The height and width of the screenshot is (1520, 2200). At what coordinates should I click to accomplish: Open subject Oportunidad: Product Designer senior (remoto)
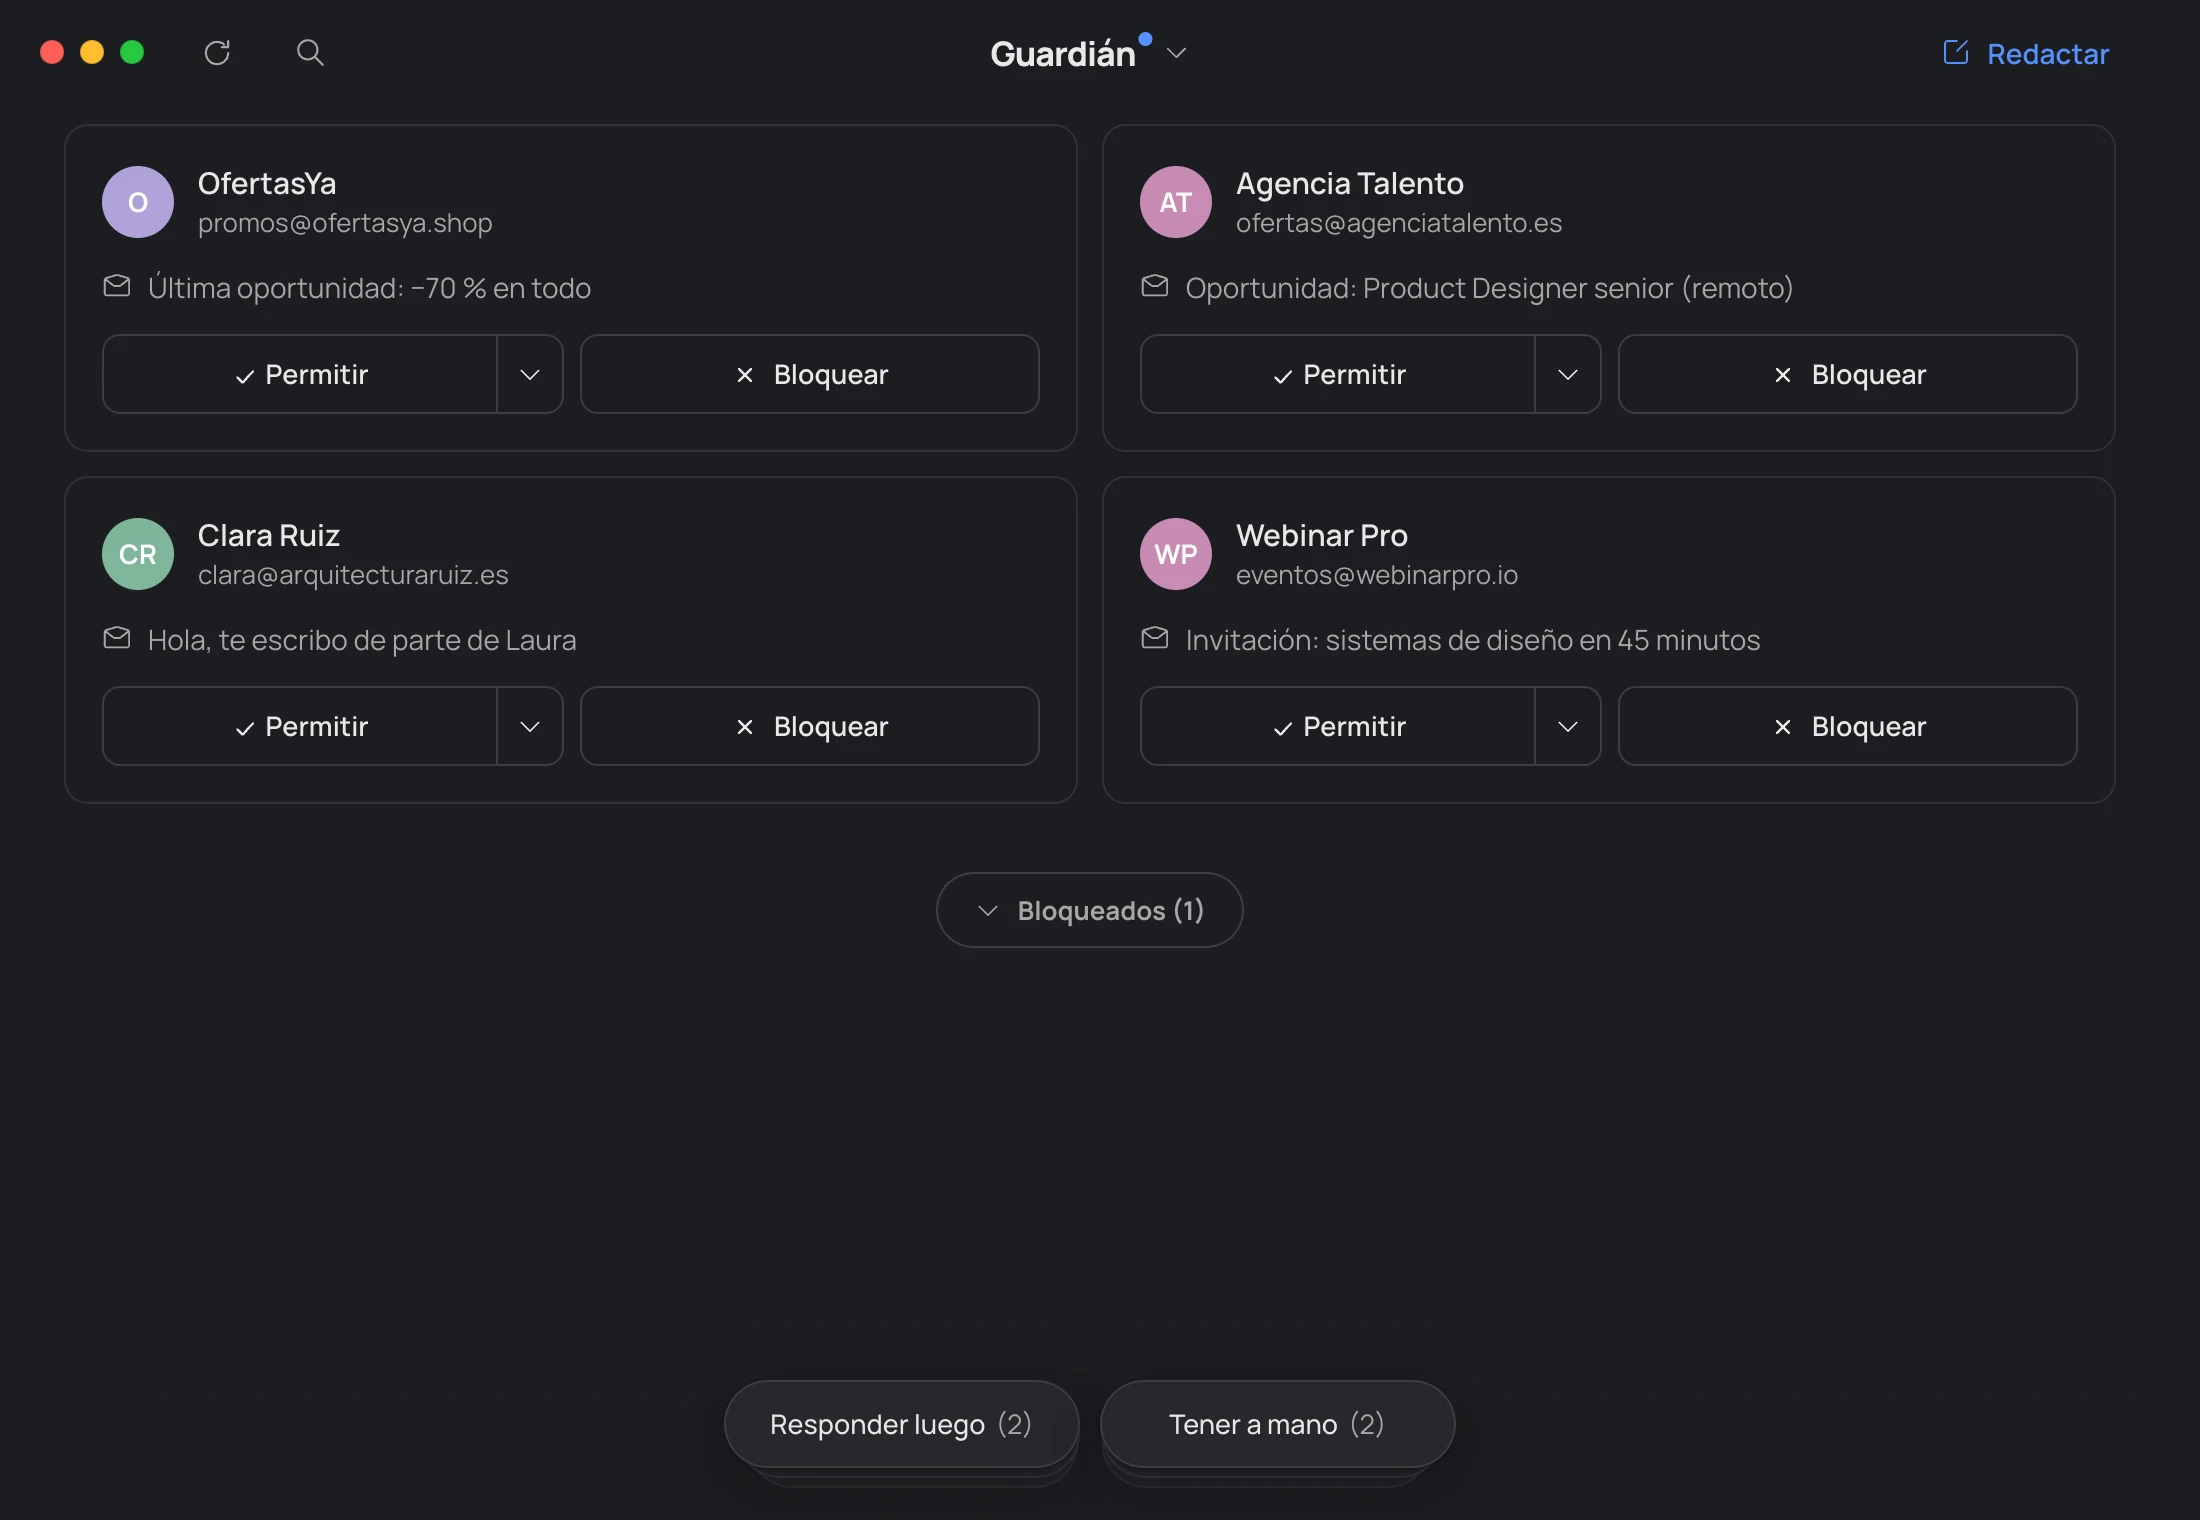1489,288
